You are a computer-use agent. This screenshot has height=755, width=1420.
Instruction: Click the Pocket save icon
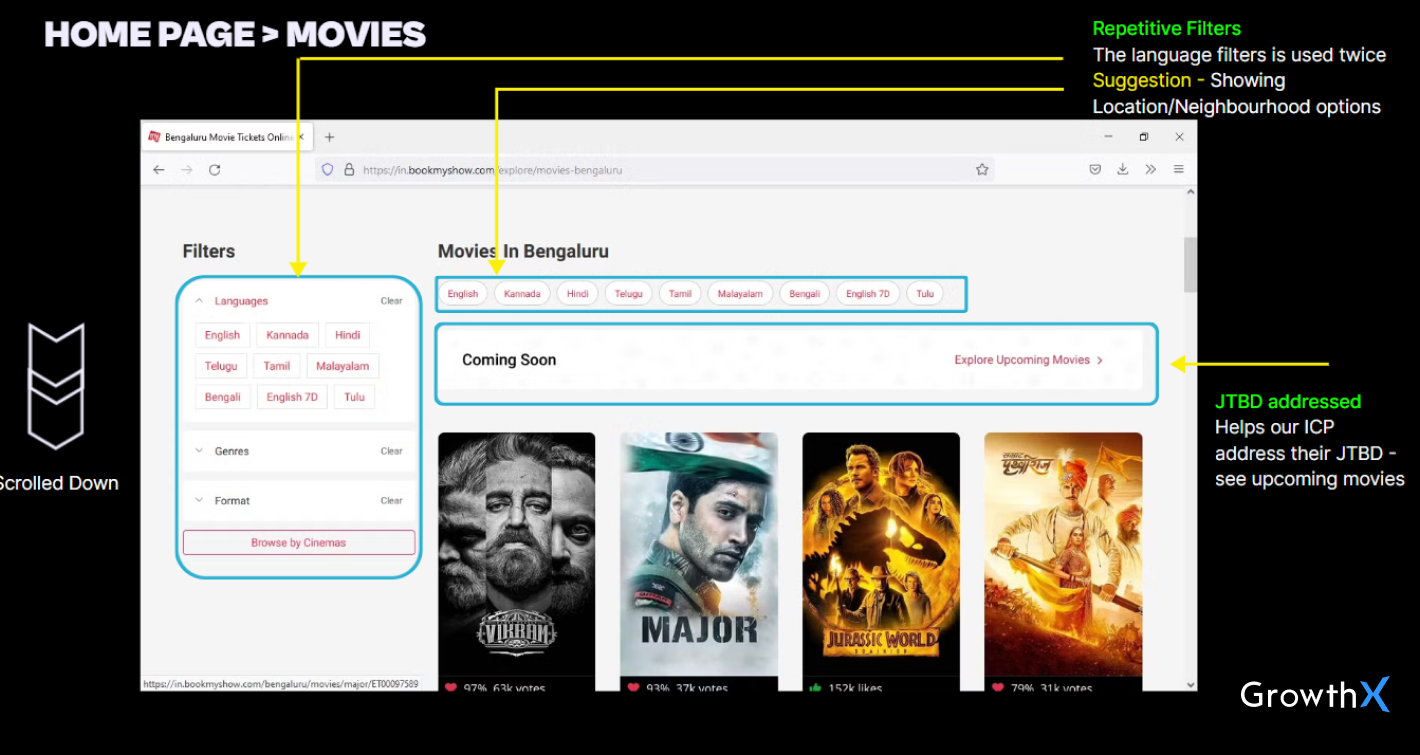[x=1095, y=170]
